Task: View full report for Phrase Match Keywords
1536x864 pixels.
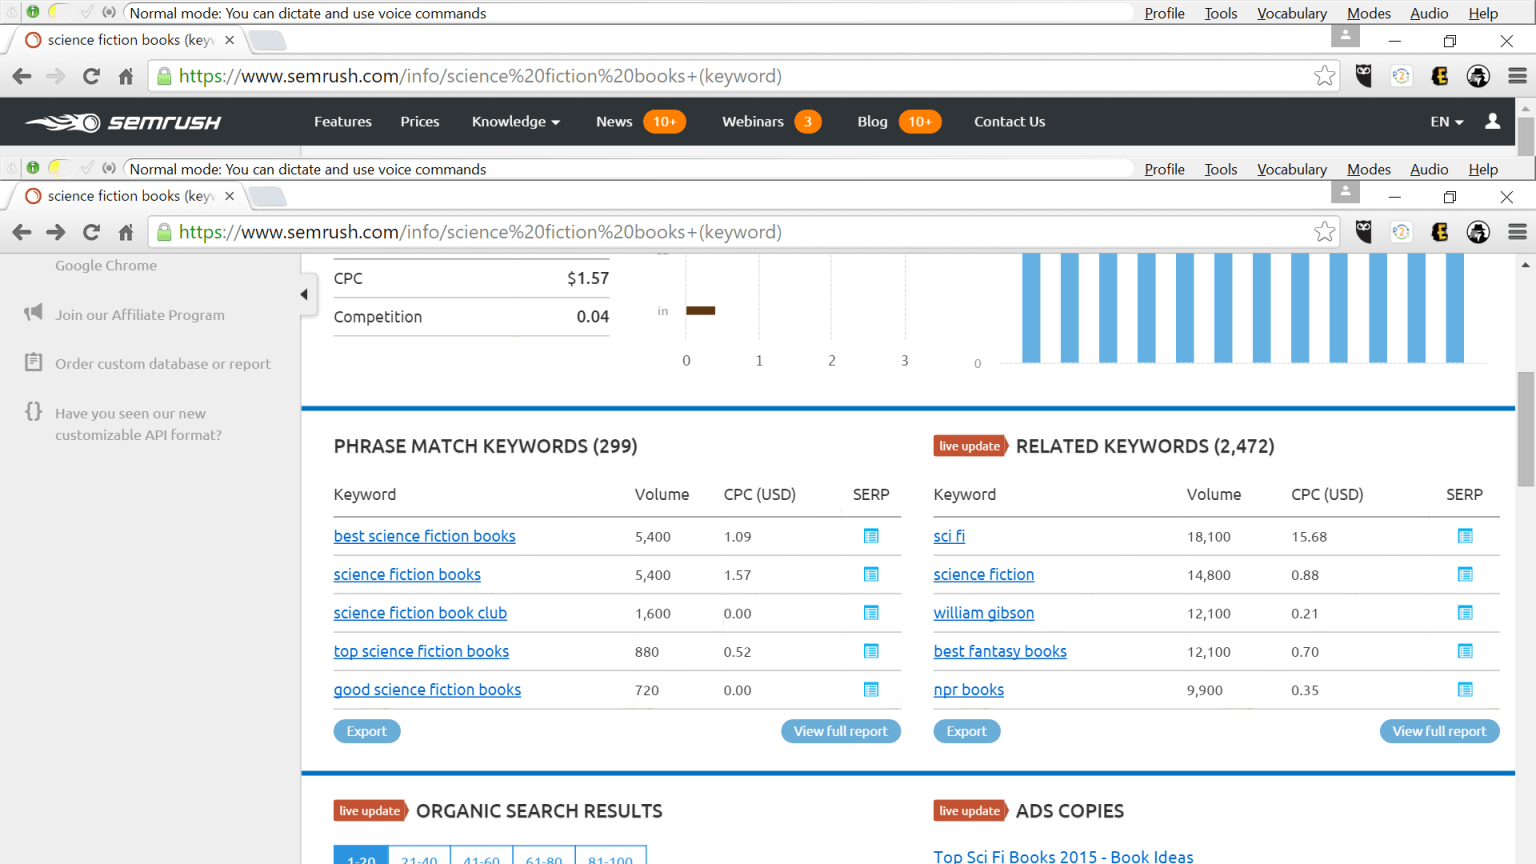Action: click(x=841, y=731)
